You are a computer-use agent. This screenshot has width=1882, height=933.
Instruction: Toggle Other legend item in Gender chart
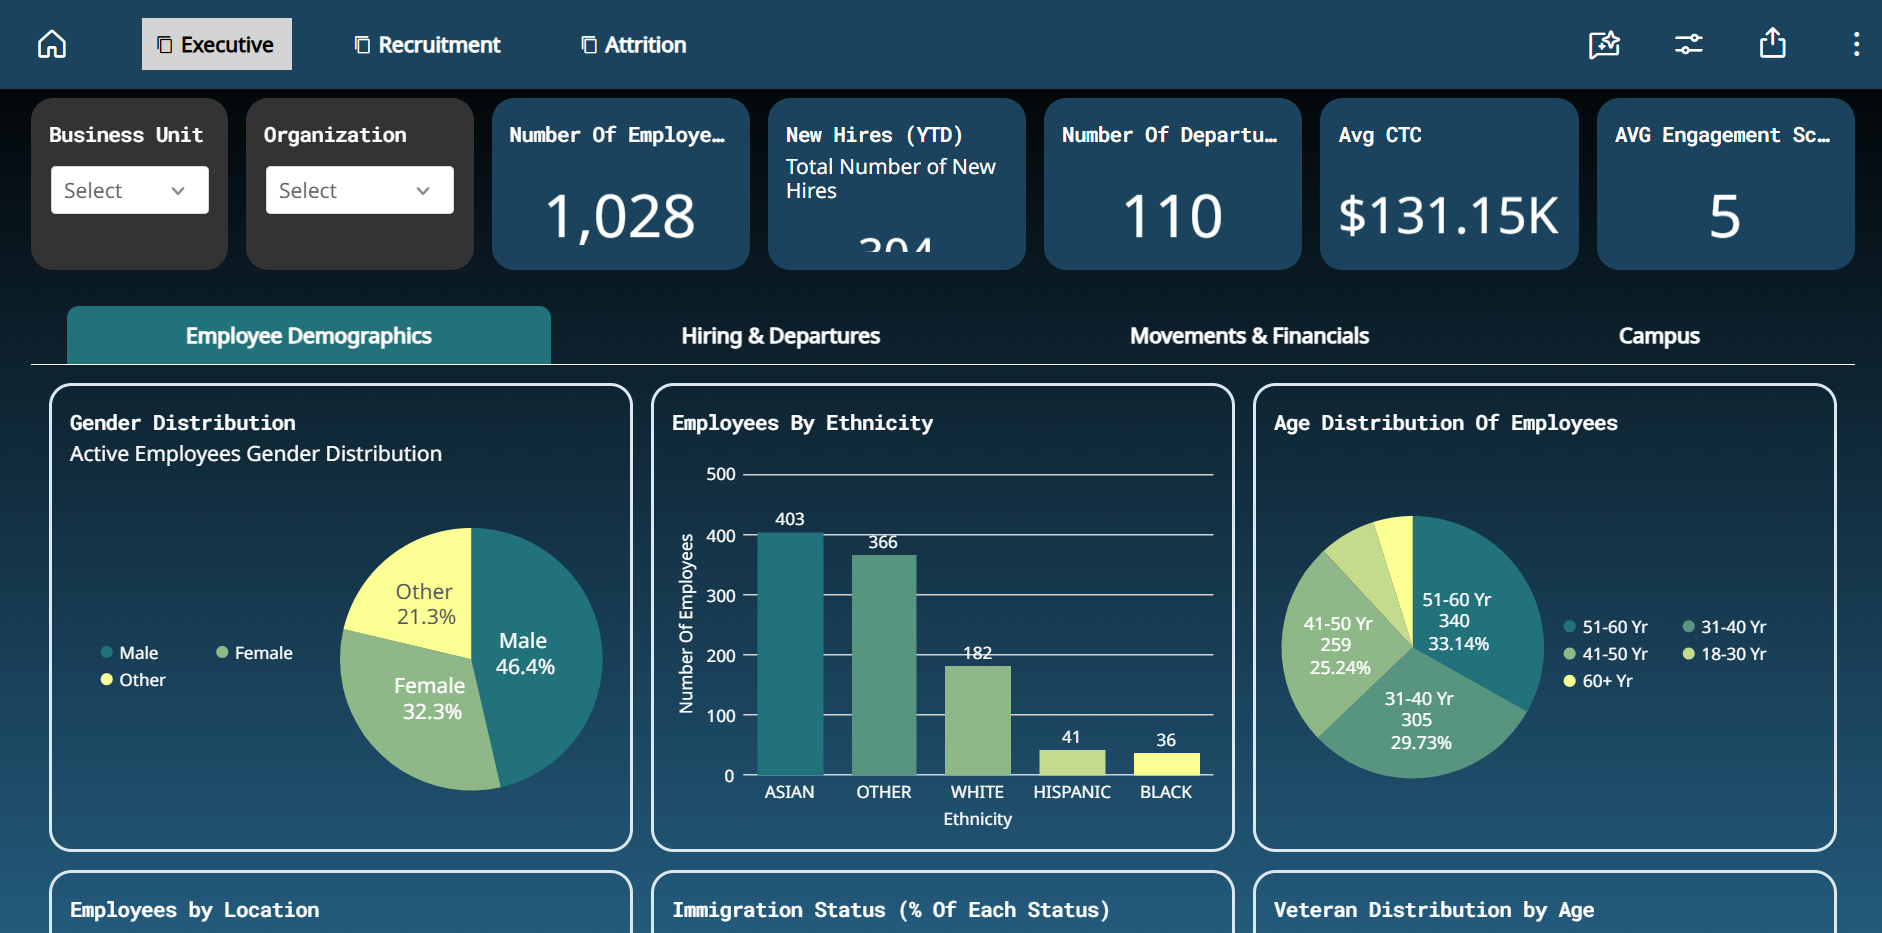(x=133, y=679)
